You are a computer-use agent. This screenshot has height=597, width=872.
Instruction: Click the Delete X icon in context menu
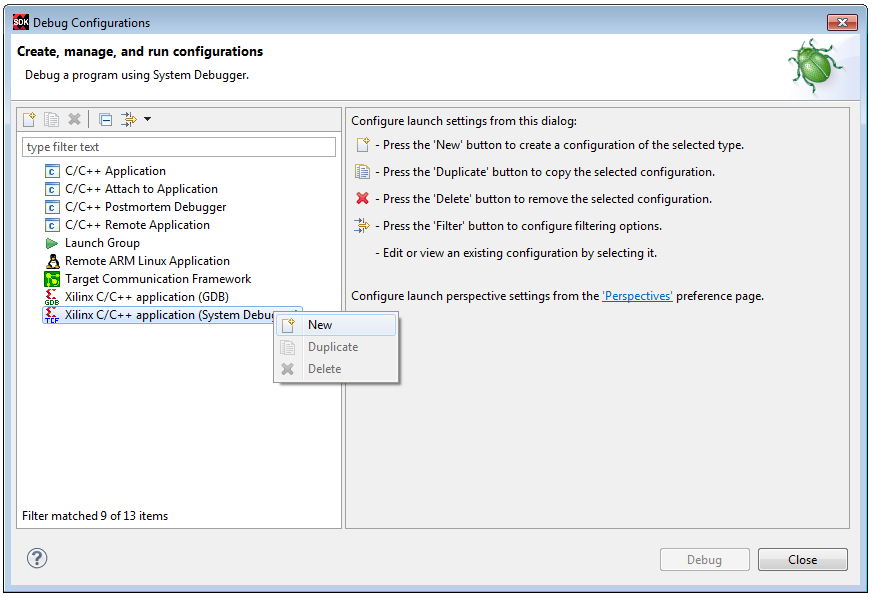pos(288,369)
